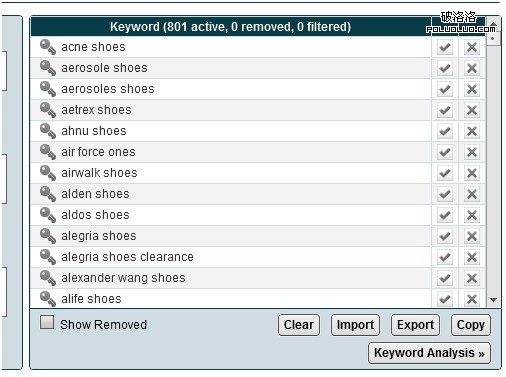The height and width of the screenshot is (377, 506).
Task: Click the key icon next to alden shoes
Action: pos(48,194)
